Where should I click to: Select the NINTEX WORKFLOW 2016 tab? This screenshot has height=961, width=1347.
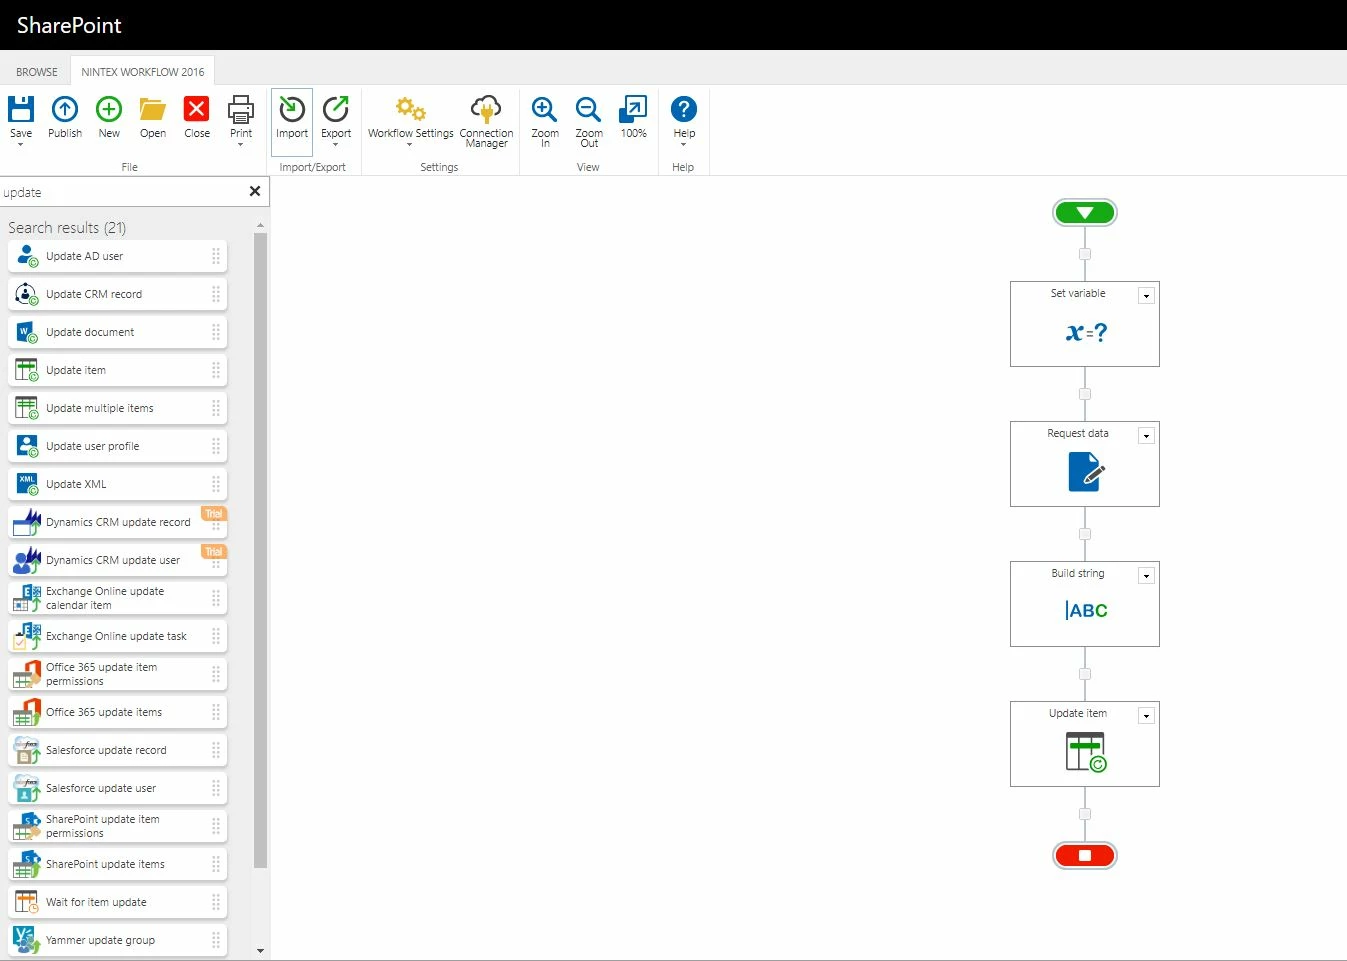coord(143,72)
